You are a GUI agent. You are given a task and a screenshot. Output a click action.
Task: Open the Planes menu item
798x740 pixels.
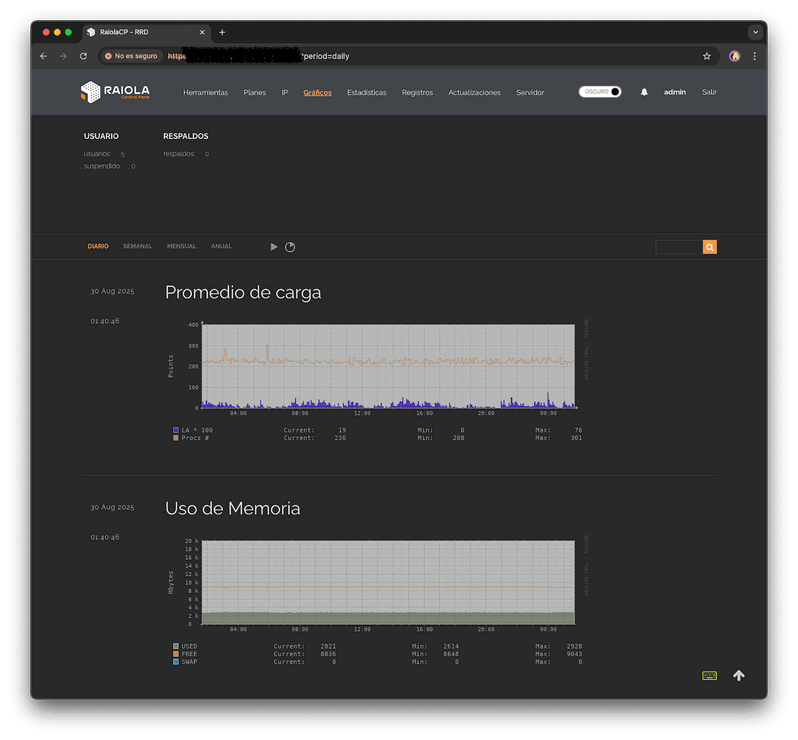(254, 93)
